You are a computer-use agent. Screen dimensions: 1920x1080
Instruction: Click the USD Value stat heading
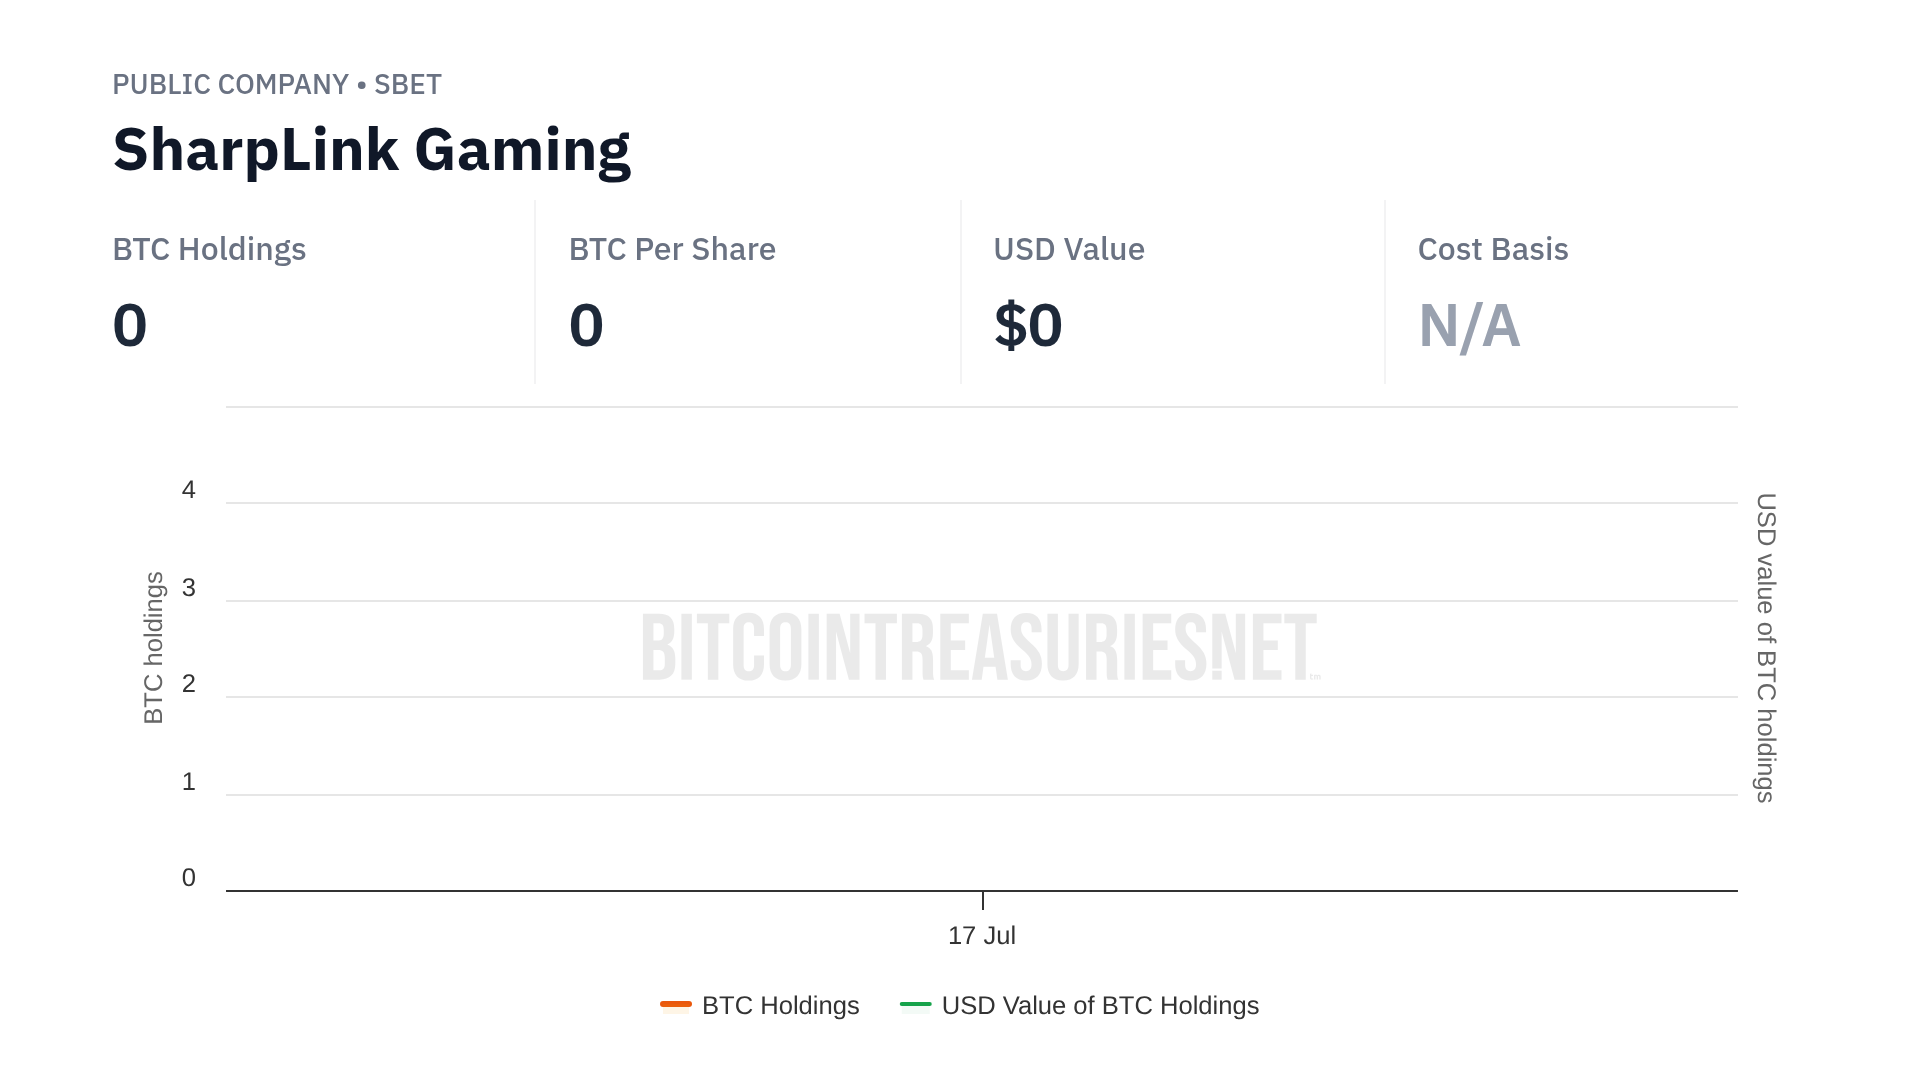[x=1069, y=249]
